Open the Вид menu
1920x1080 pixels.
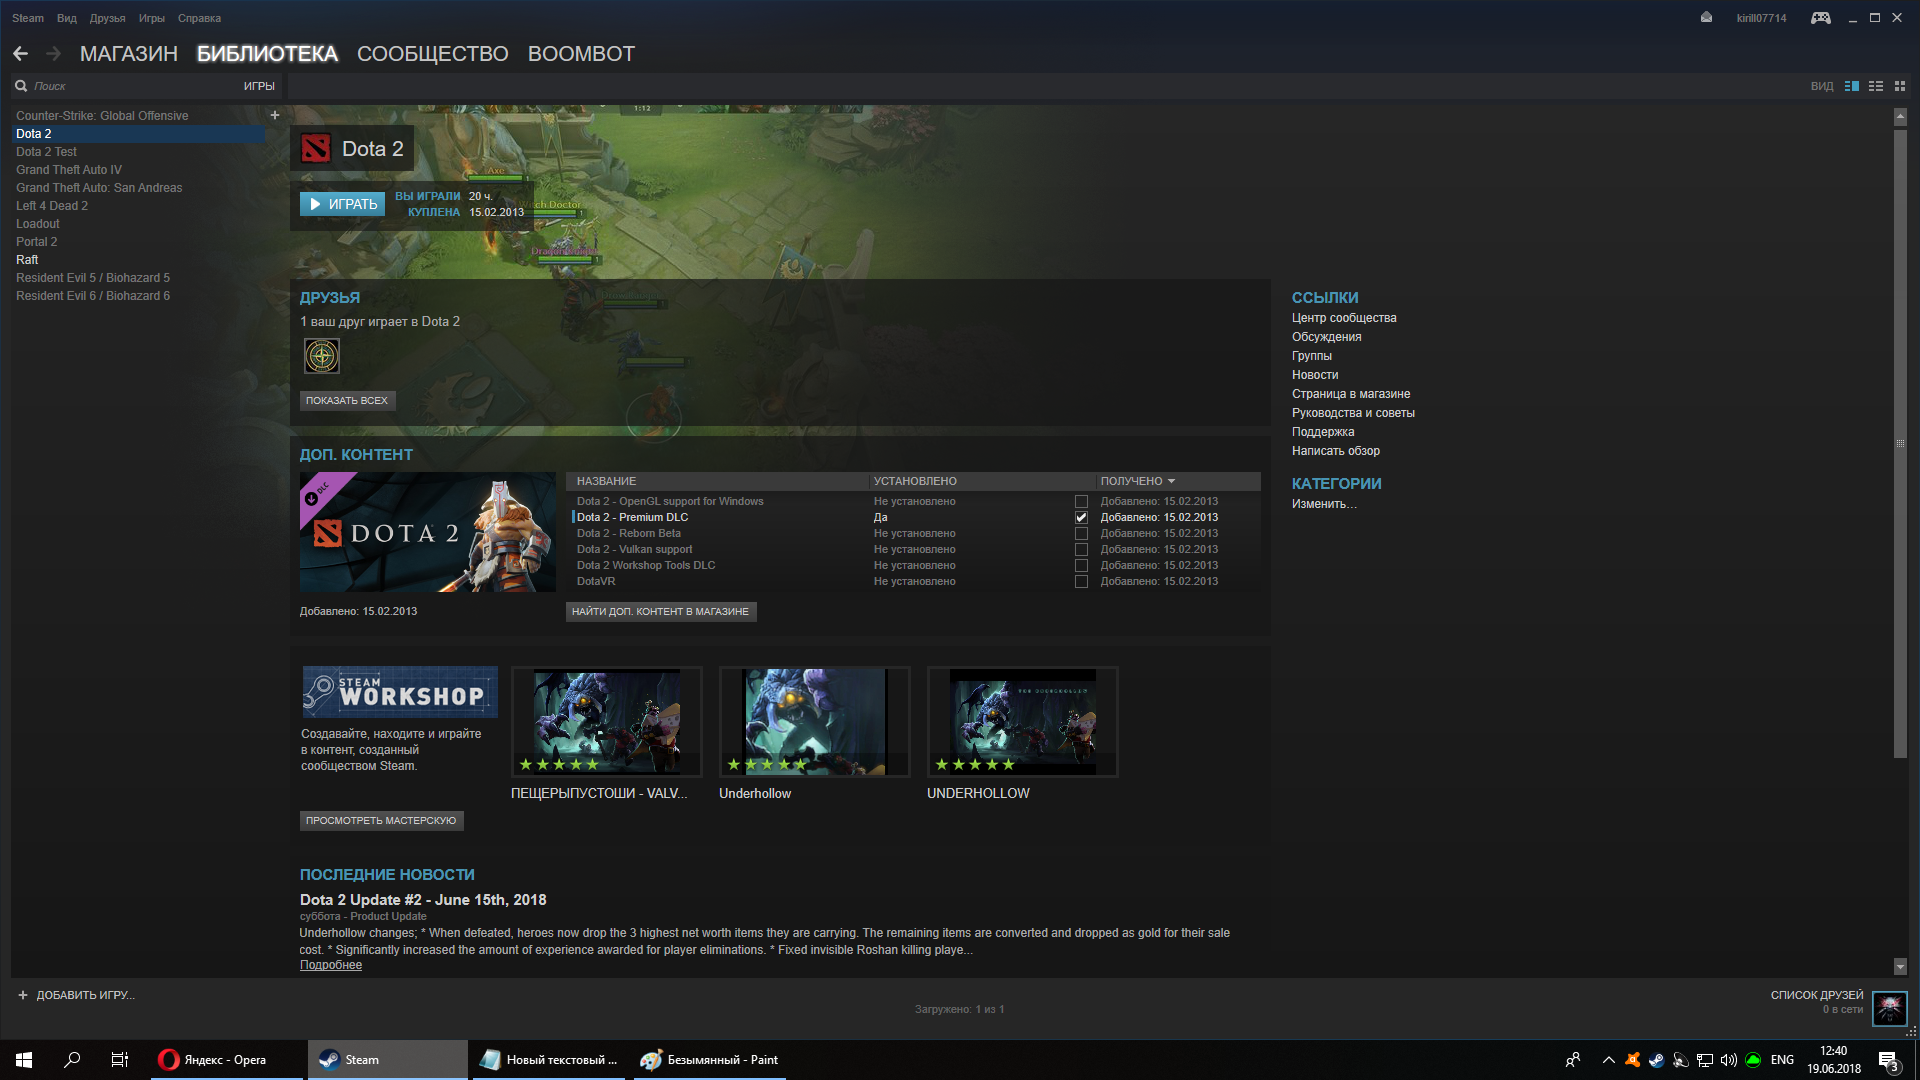tap(67, 18)
